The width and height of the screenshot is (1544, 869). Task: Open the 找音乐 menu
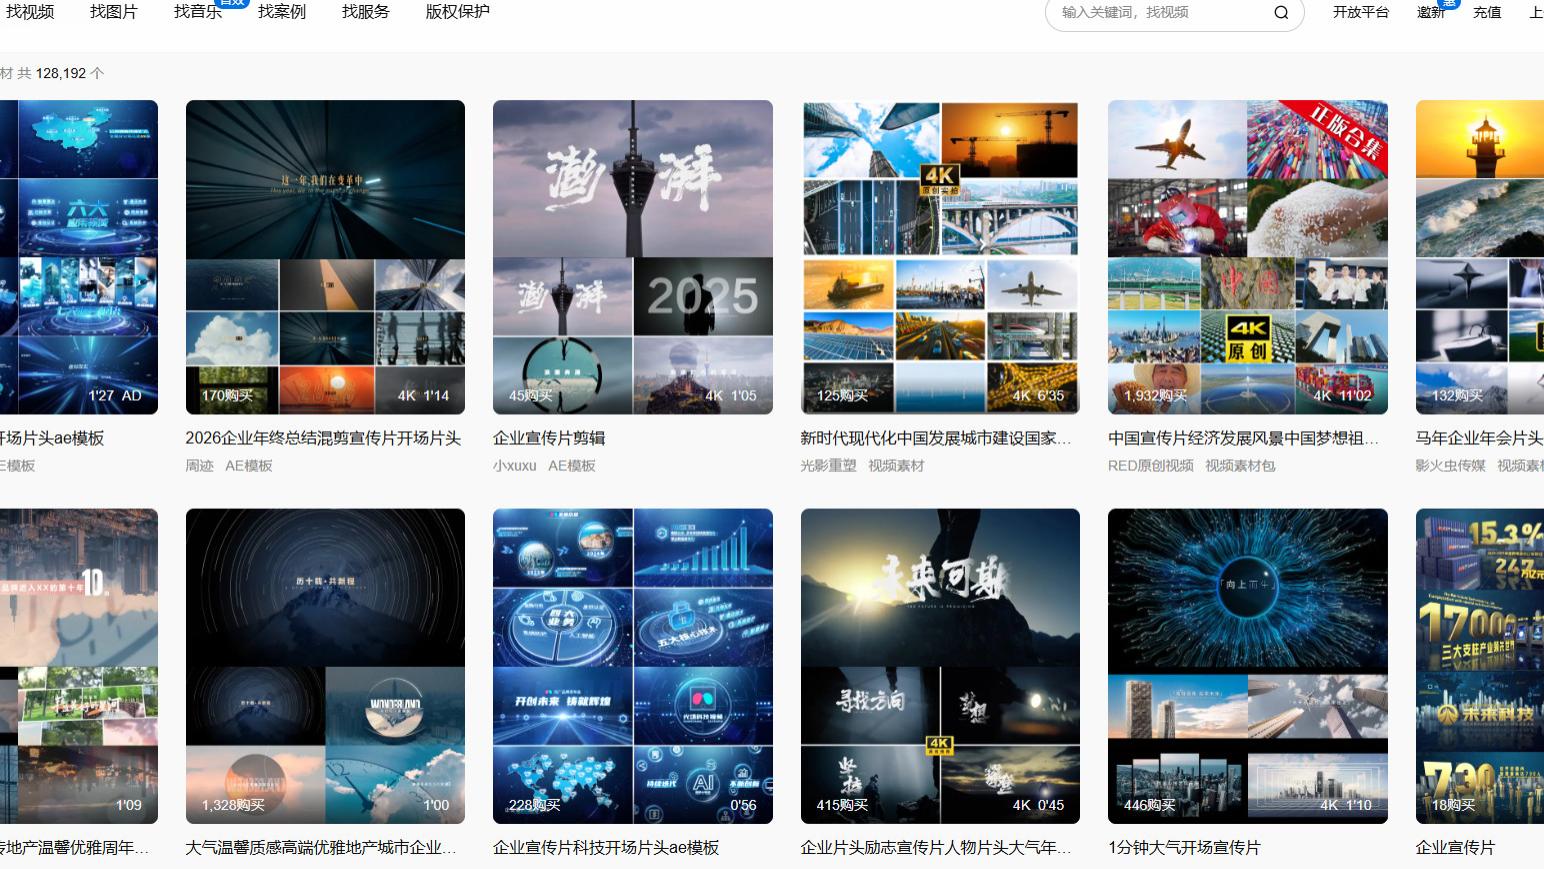coord(198,12)
